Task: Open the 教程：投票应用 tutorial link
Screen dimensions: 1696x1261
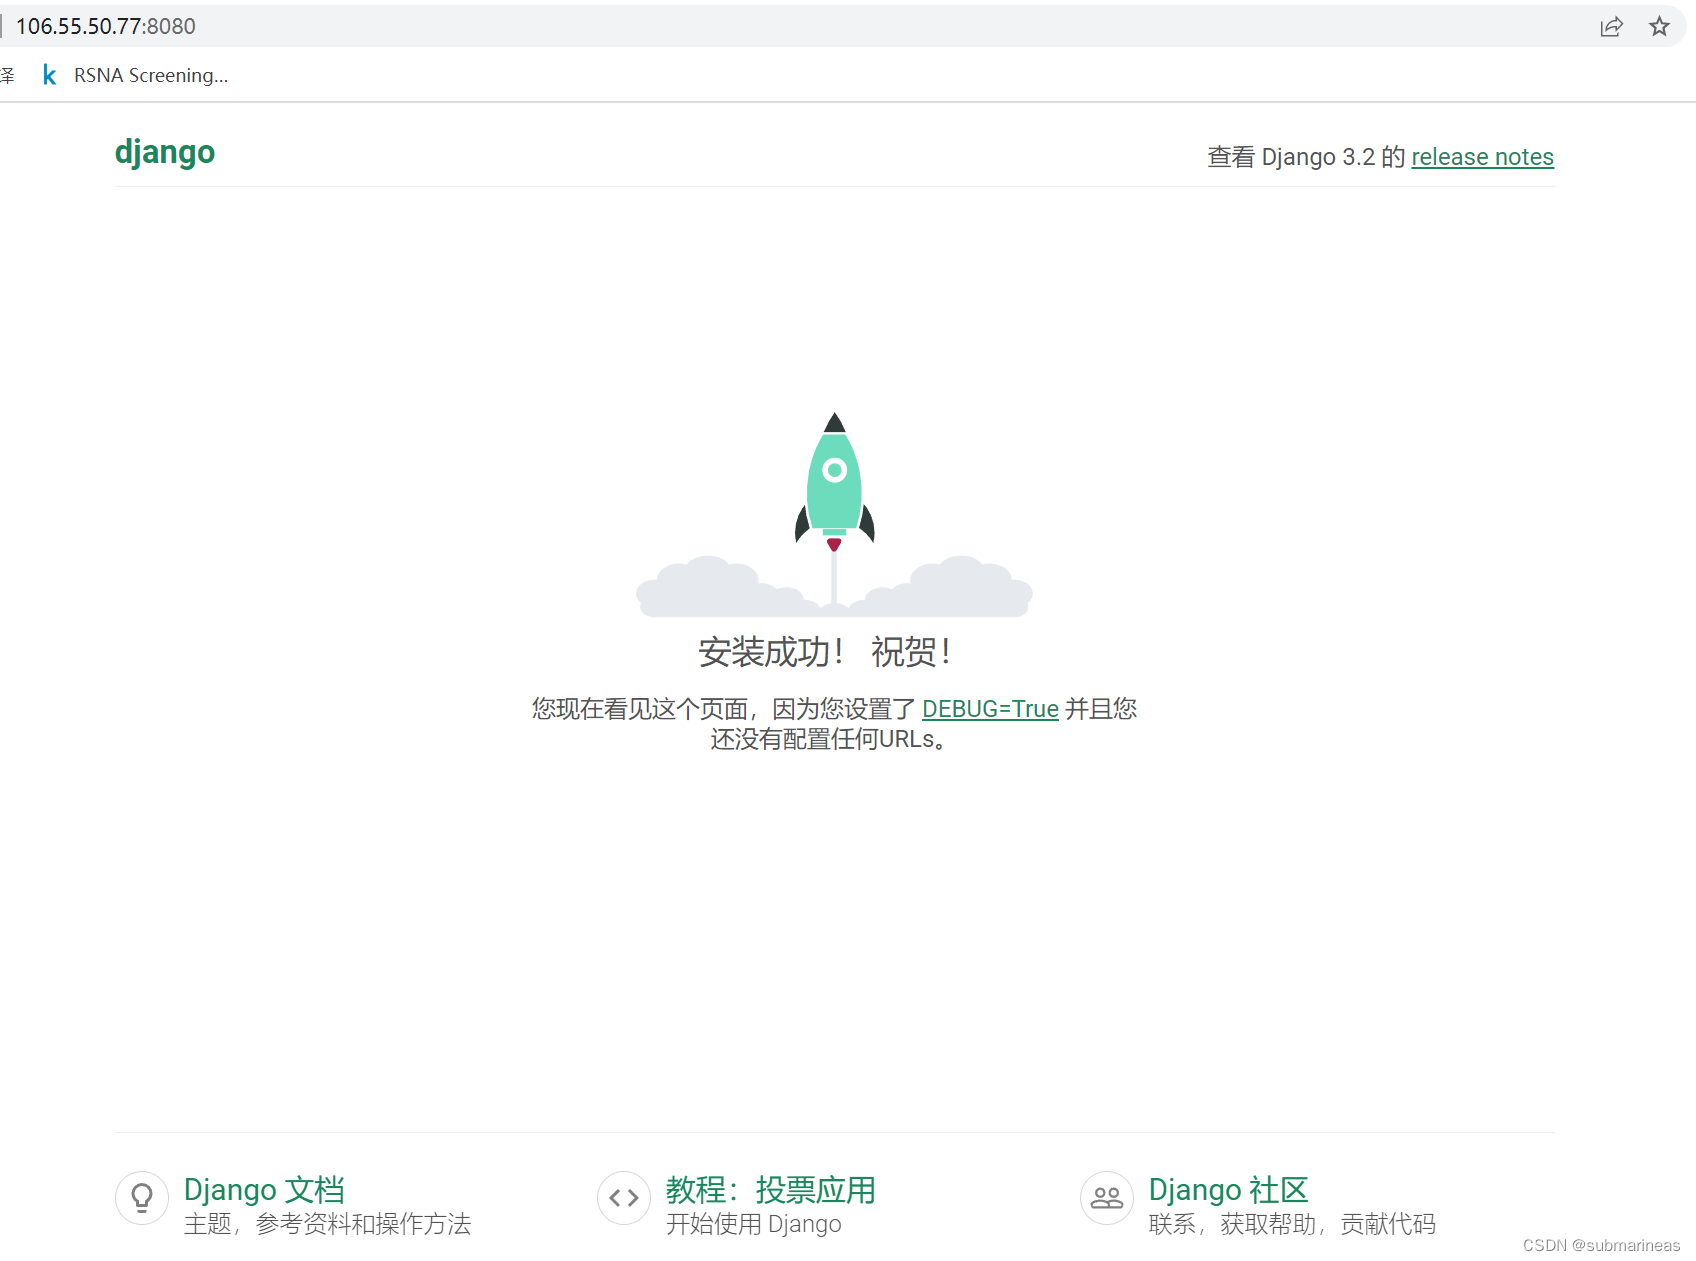Action: click(770, 1190)
